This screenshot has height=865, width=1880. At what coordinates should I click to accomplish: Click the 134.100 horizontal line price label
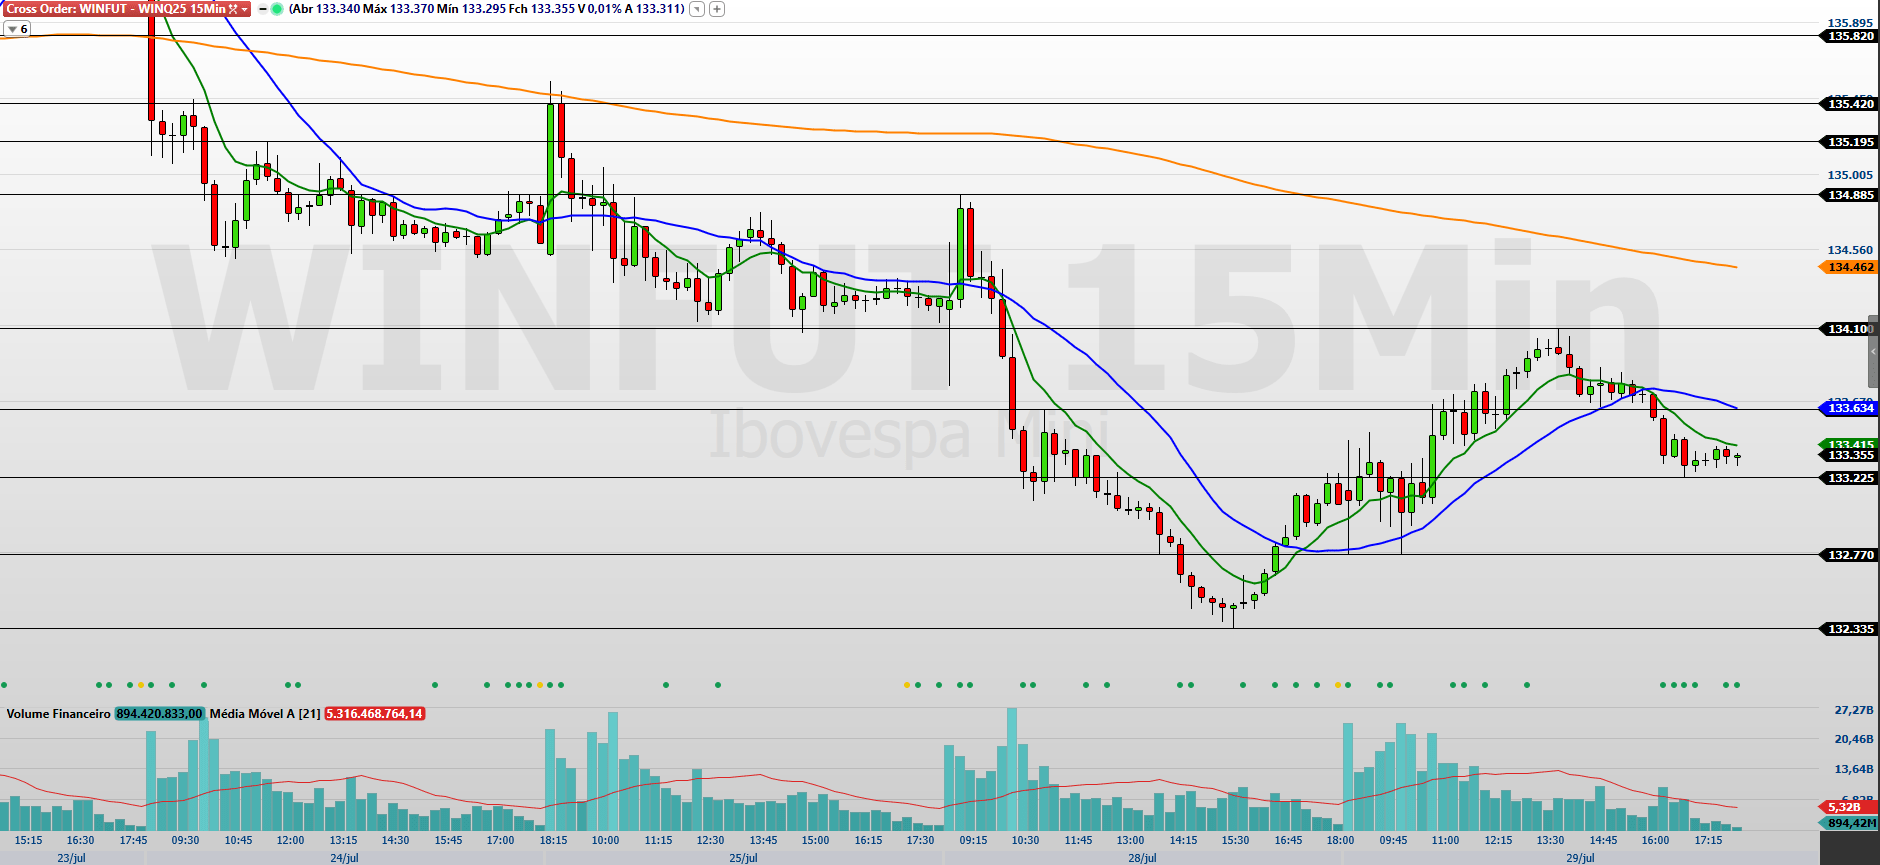[1849, 329]
